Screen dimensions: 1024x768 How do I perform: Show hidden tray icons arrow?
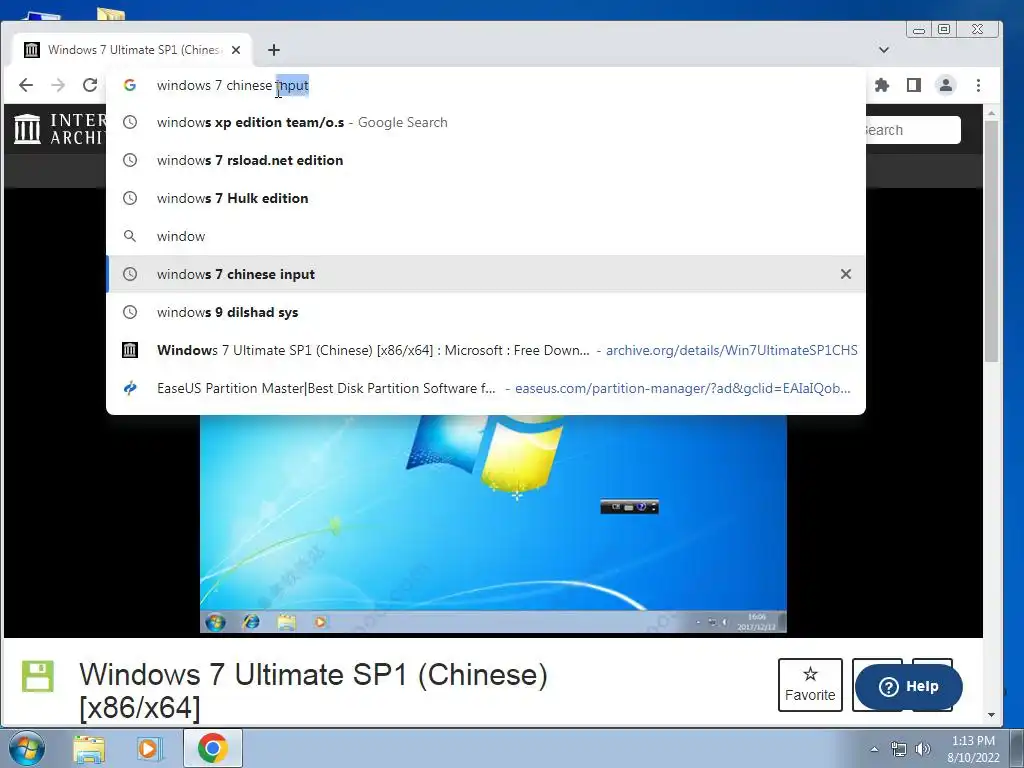click(874, 749)
